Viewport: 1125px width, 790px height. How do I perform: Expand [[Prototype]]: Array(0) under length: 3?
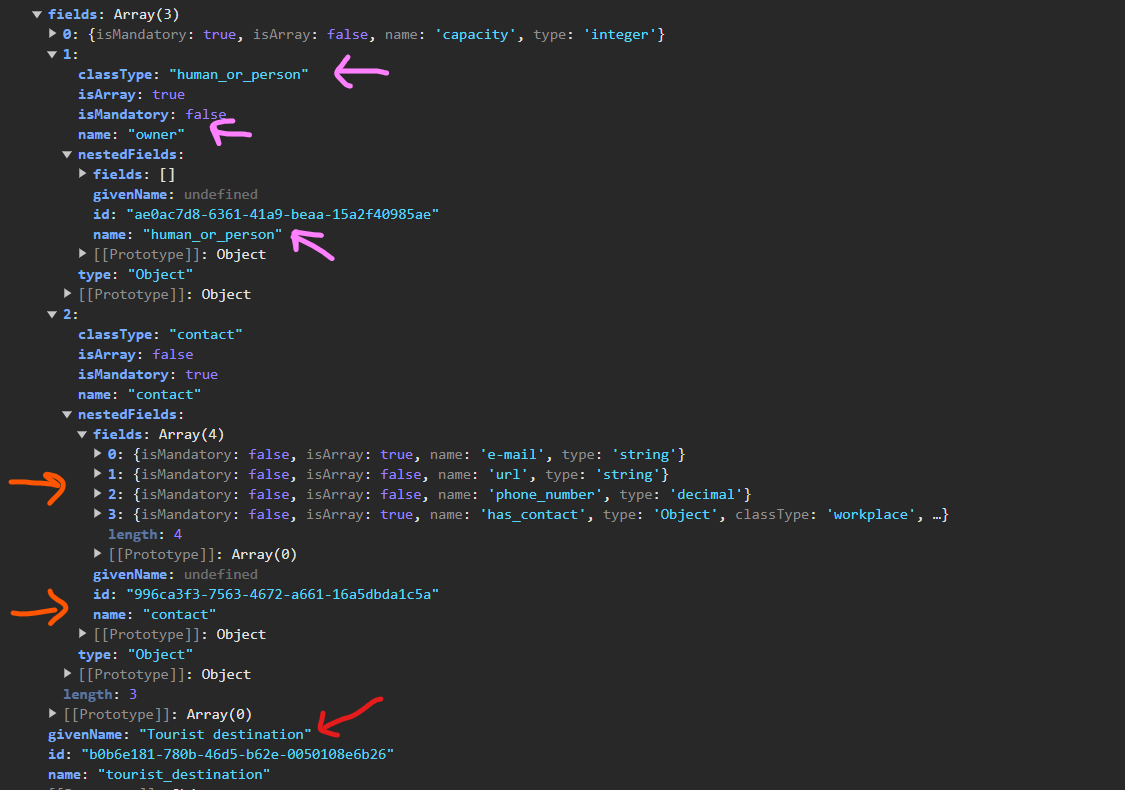tap(53, 715)
